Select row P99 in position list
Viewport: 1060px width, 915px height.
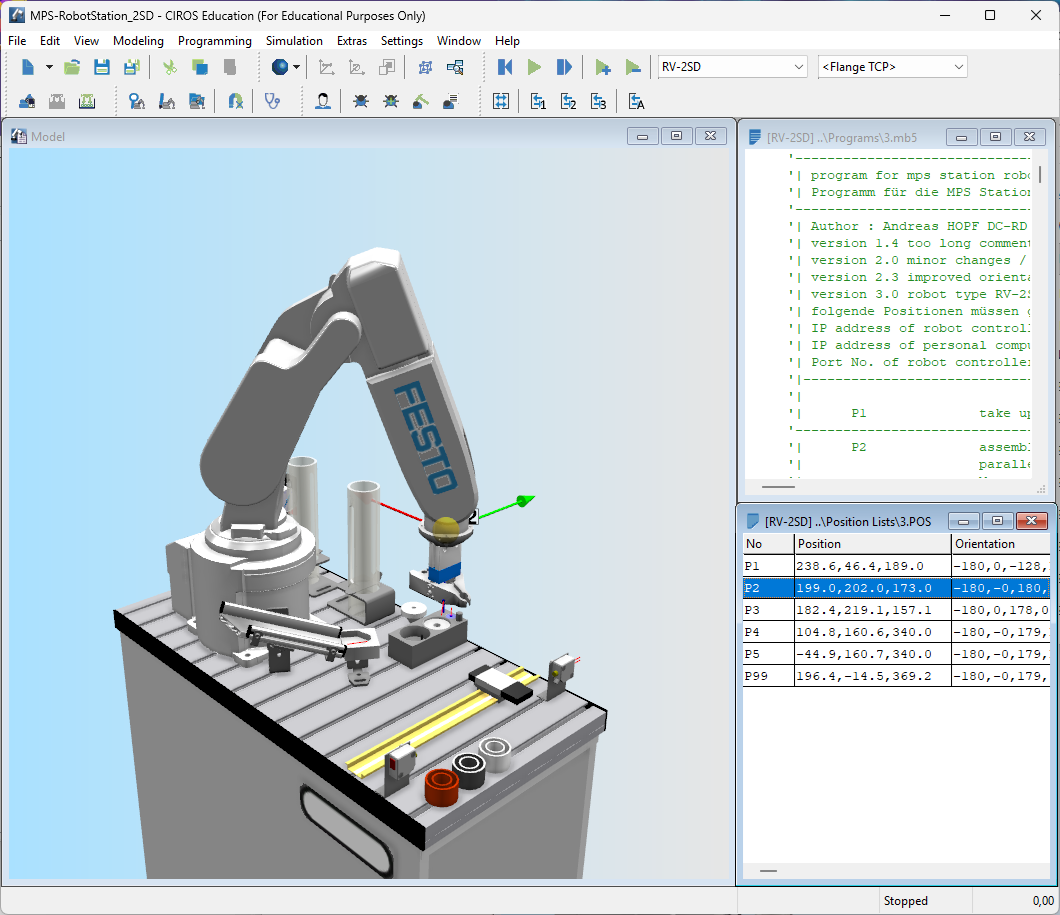896,676
